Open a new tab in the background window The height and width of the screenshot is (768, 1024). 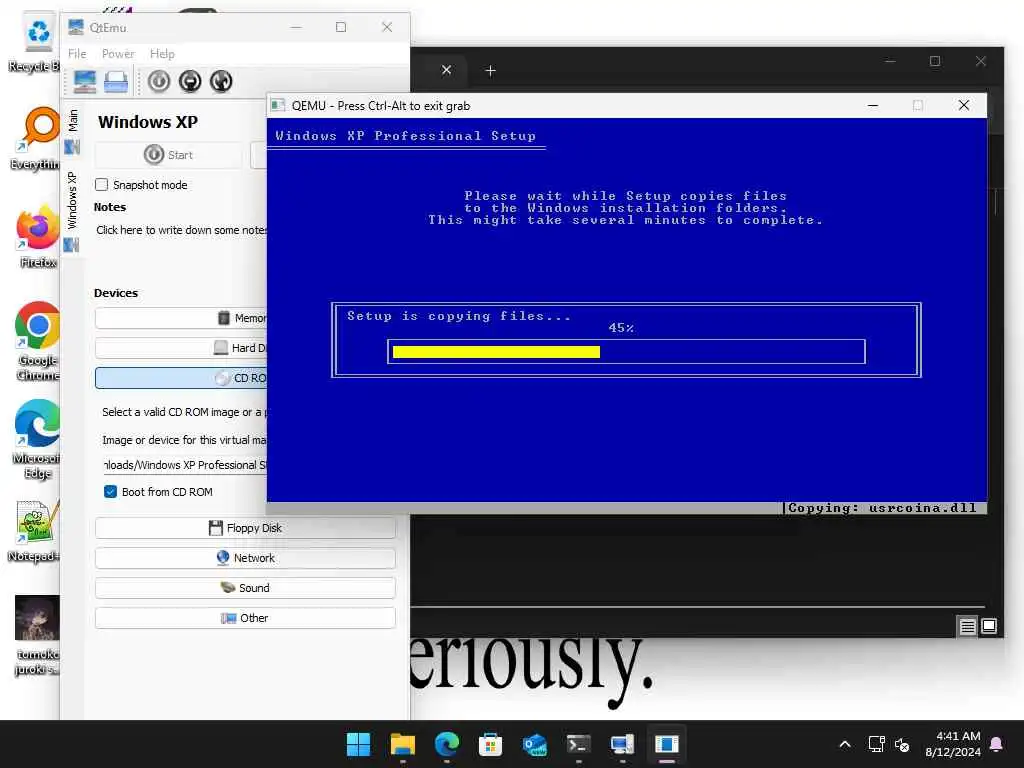(490, 71)
